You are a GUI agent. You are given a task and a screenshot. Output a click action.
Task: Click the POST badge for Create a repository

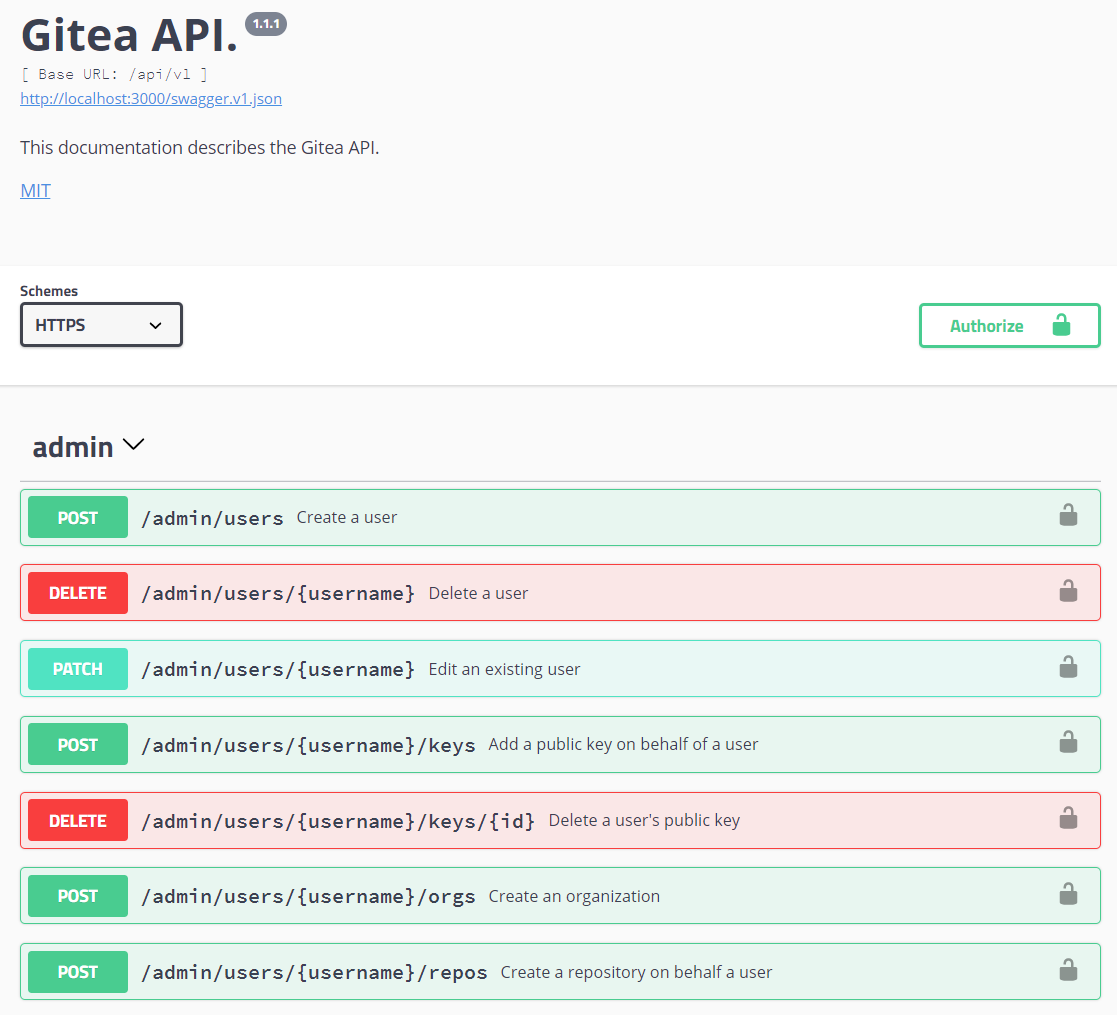[78, 972]
